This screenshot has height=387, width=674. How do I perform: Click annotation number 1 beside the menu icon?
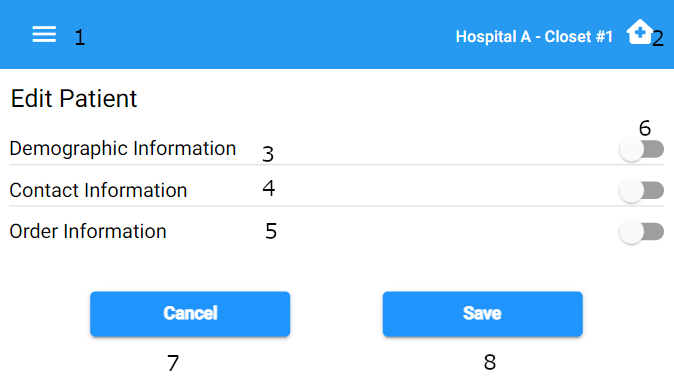80,38
